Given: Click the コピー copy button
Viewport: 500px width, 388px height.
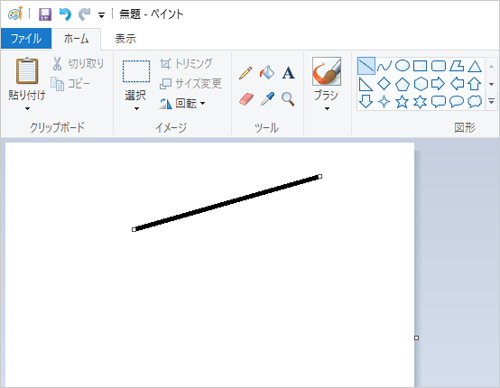Looking at the screenshot, I should [70, 84].
